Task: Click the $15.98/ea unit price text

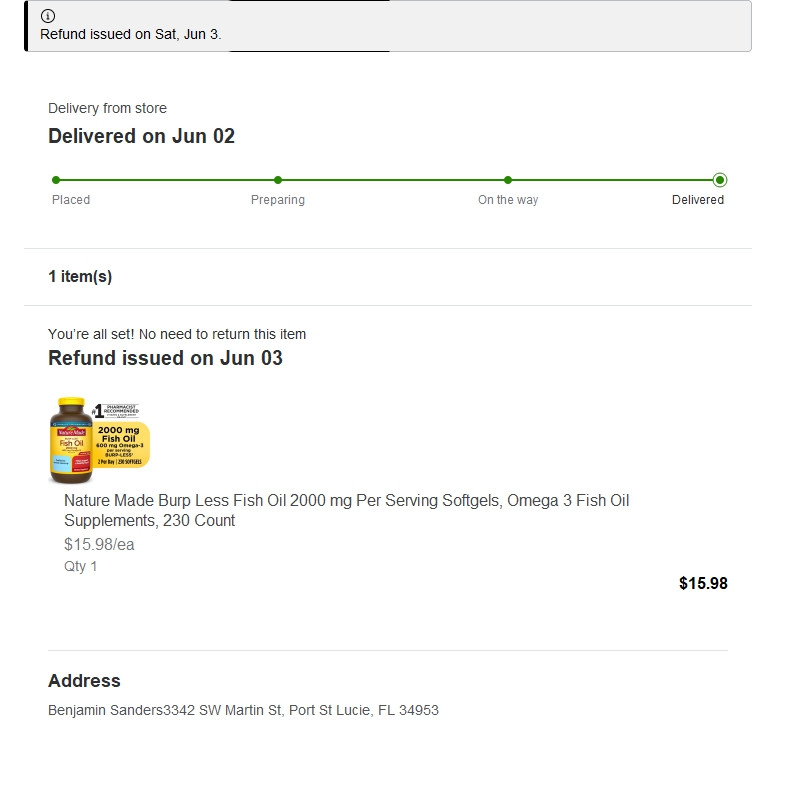Action: [x=99, y=545]
